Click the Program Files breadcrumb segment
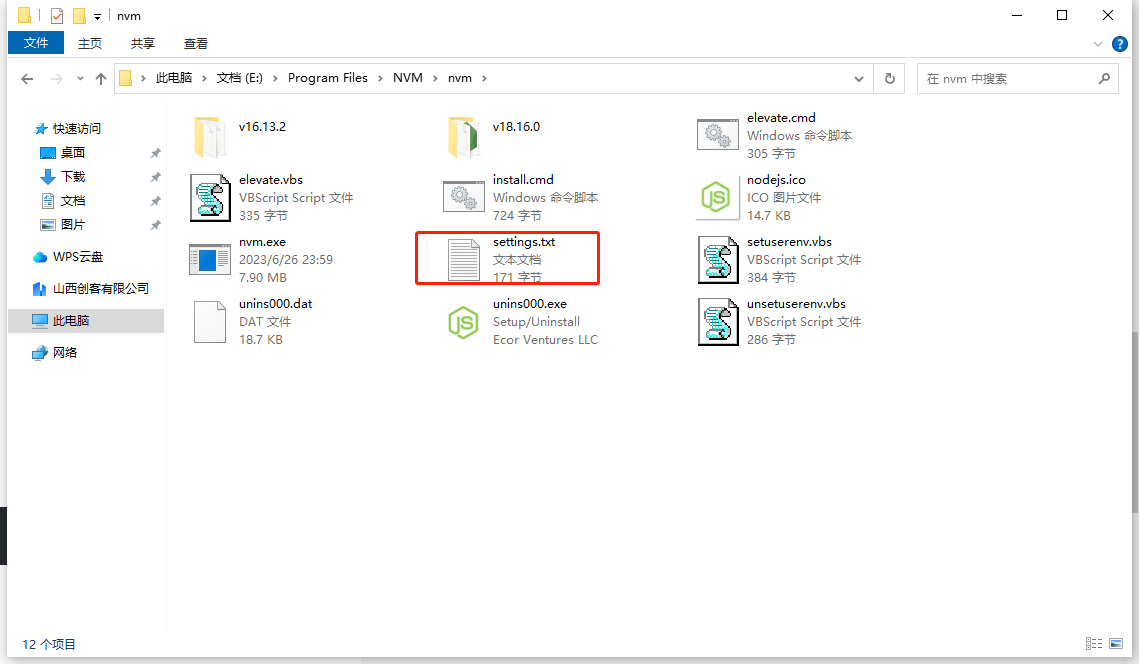This screenshot has width=1139, height=664. (x=327, y=78)
